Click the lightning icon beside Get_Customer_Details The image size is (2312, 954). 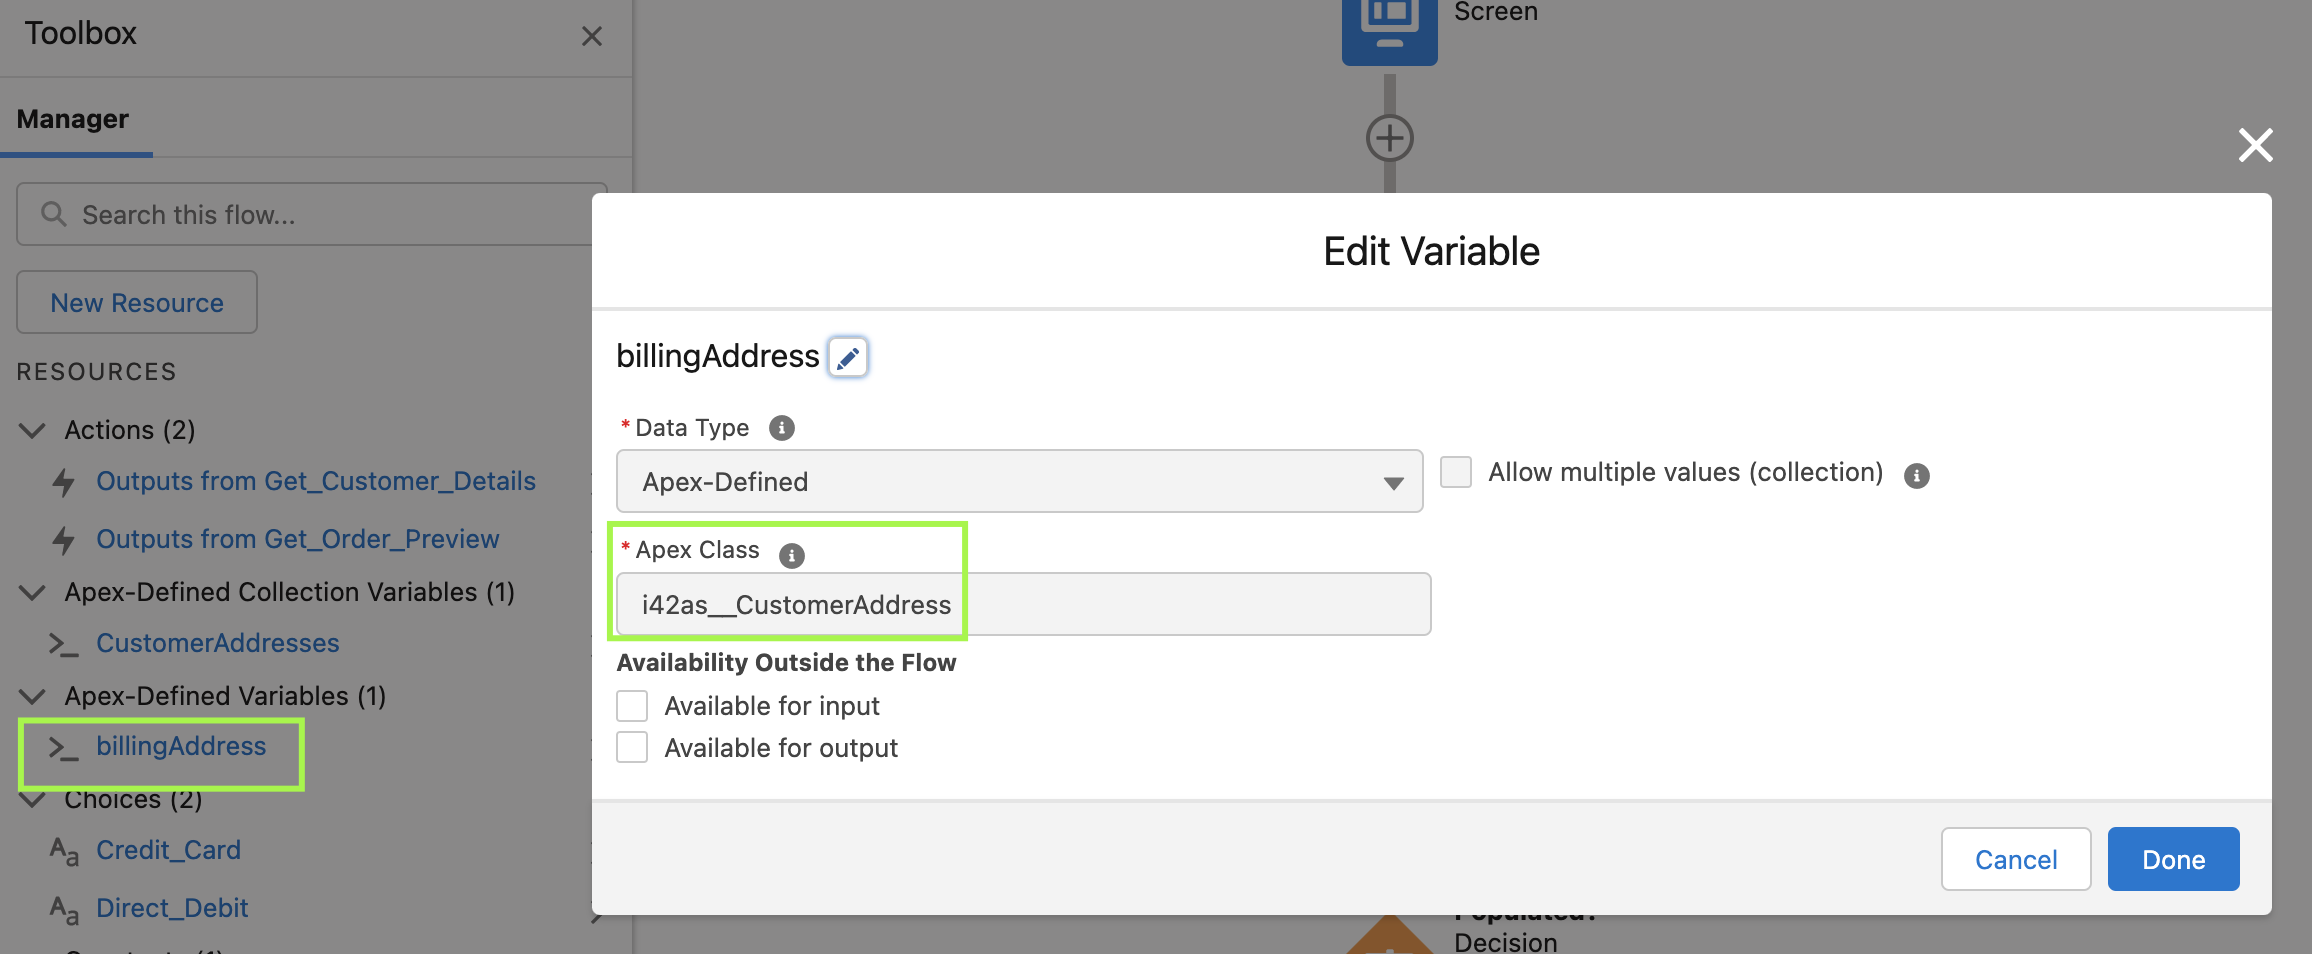(64, 483)
